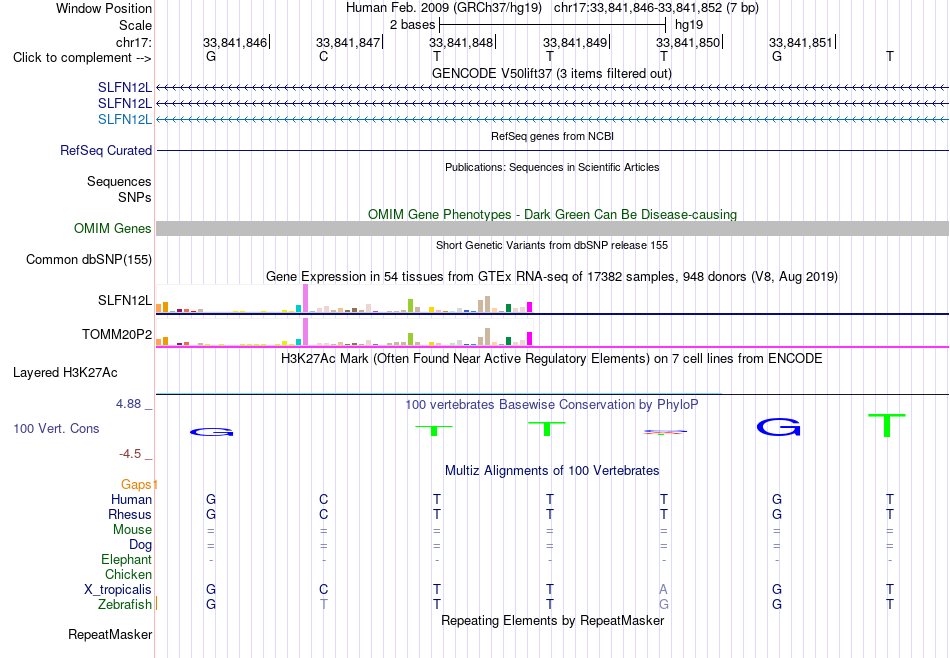Screen dimensions: 950x658
Task: Click the Zebrafish alignment row label
Action: pos(125,604)
